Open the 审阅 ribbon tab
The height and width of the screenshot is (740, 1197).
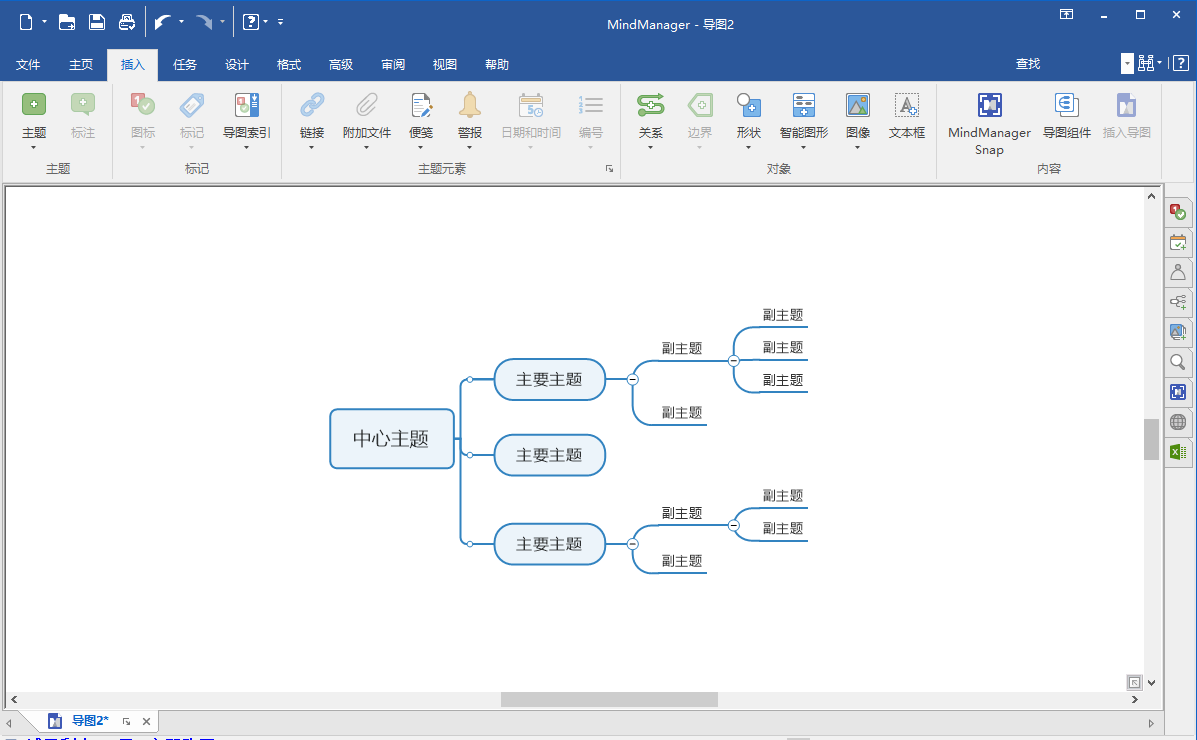pos(392,64)
